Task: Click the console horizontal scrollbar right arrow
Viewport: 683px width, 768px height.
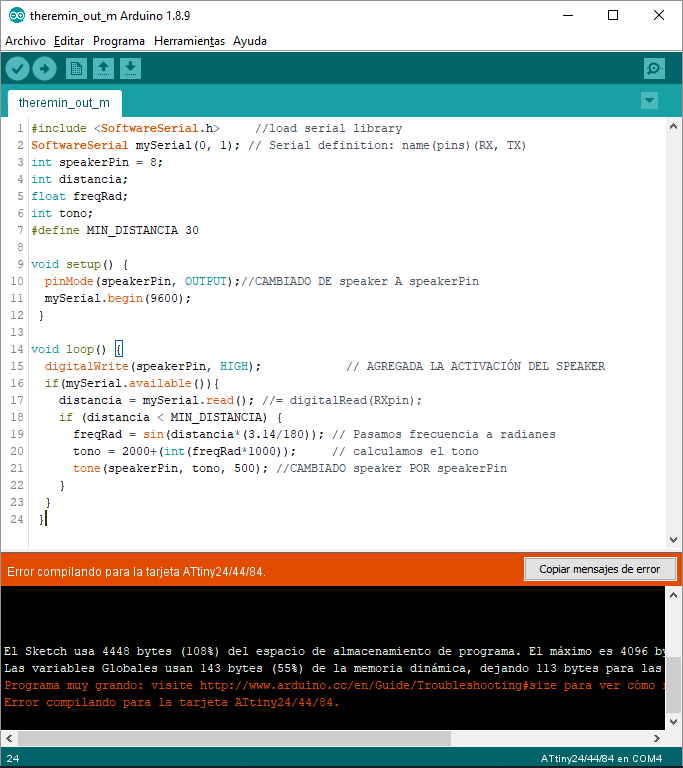Action: click(657, 738)
